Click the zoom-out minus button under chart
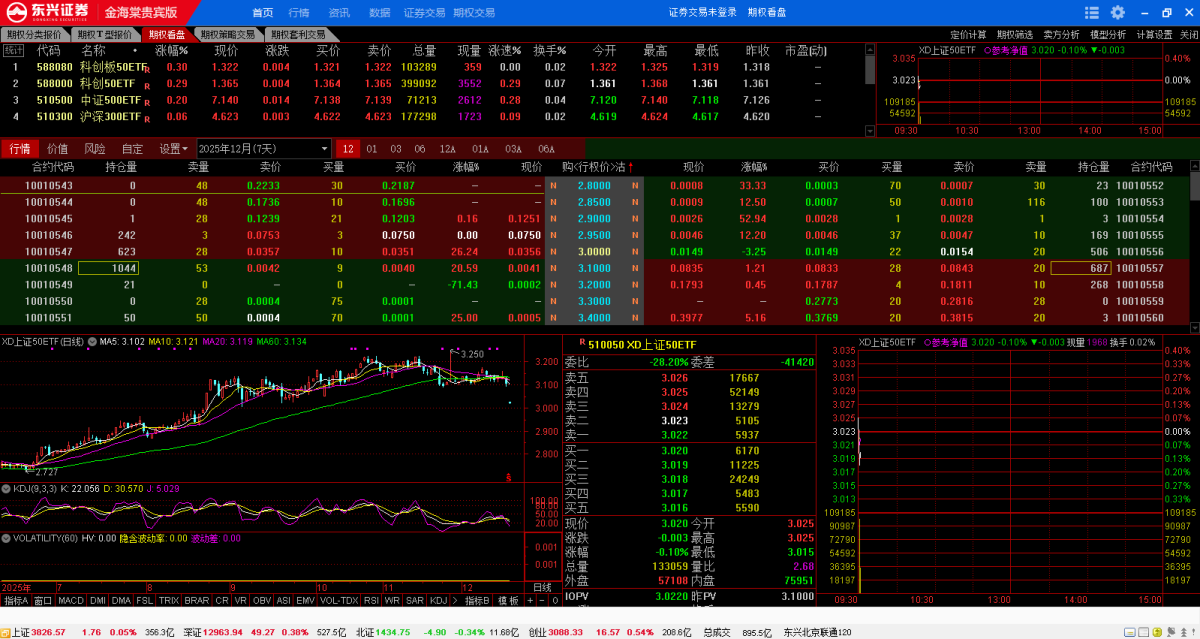Image resolution: width=1200 pixels, height=639 pixels. pos(542,601)
